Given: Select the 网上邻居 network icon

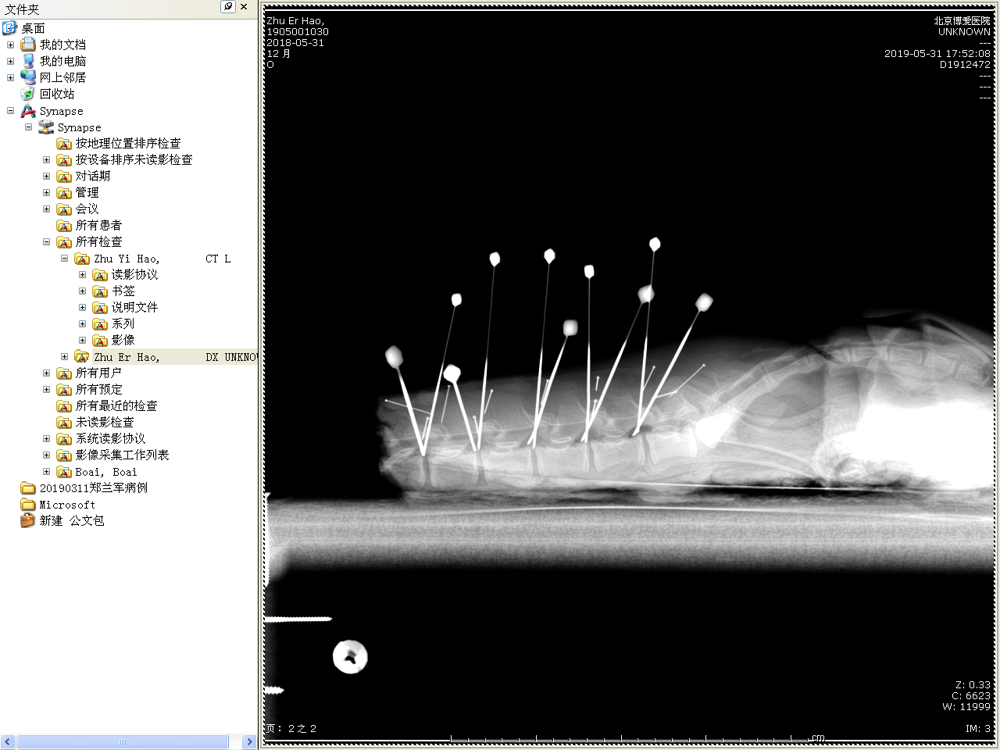Looking at the screenshot, I should pyautogui.click(x=27, y=77).
